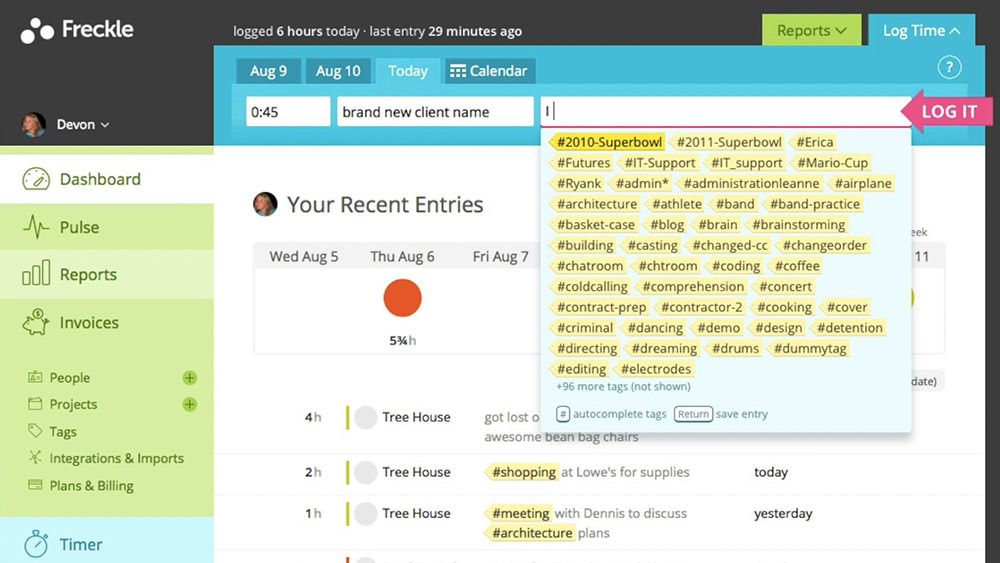This screenshot has height=563, width=1000.
Task: Select the #electrodes tag
Action: coord(655,369)
